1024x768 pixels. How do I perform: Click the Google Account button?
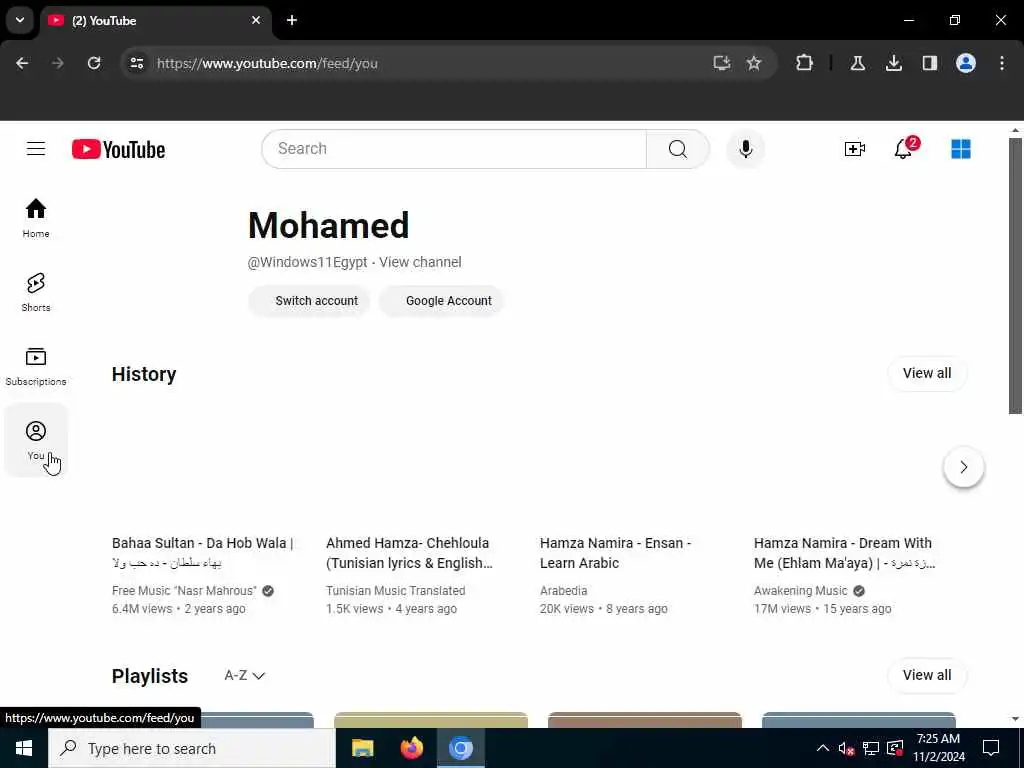pos(441,301)
